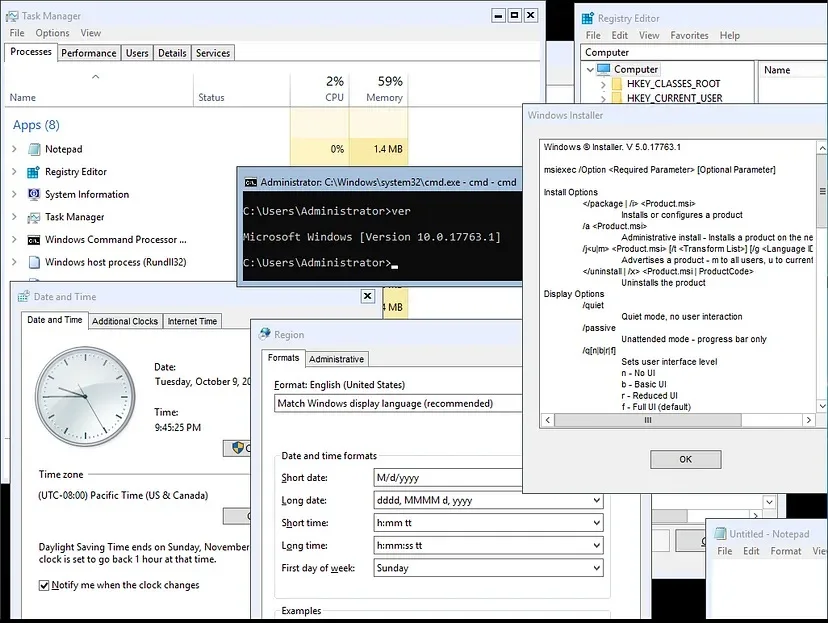The image size is (828, 623).
Task: Click the cmd.exe title bar icon
Action: [x=251, y=182]
